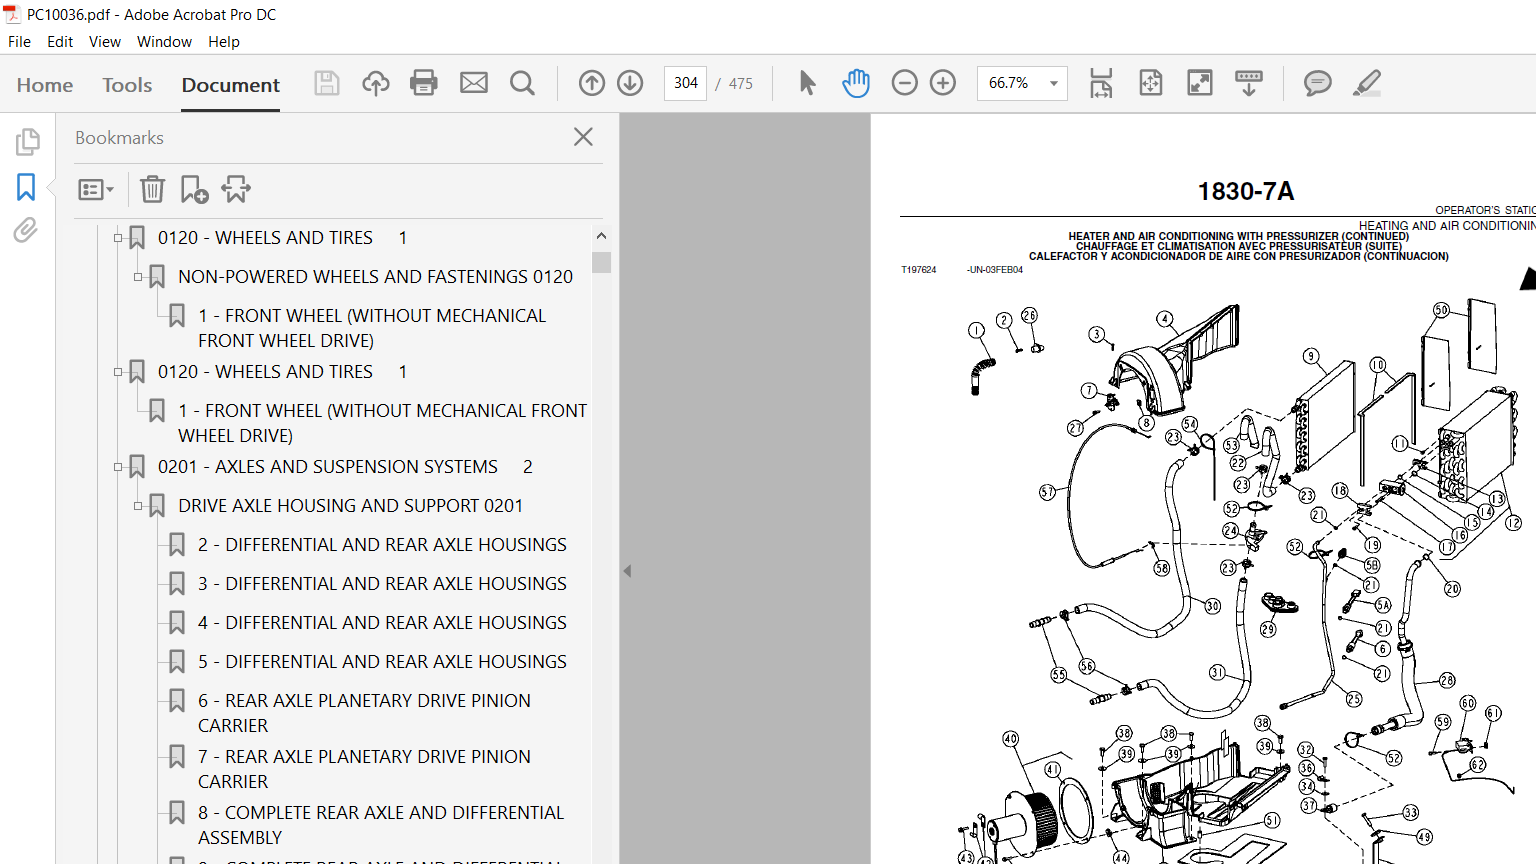The image size is (1536, 864).
Task: Open FRONT WHEEL bookmark under NON-POWERED WHEELS
Action: [372, 328]
